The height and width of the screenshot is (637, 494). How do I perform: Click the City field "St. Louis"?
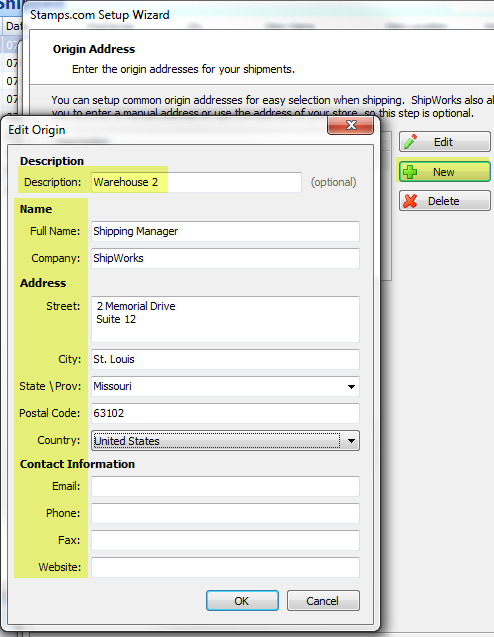(x=225, y=359)
